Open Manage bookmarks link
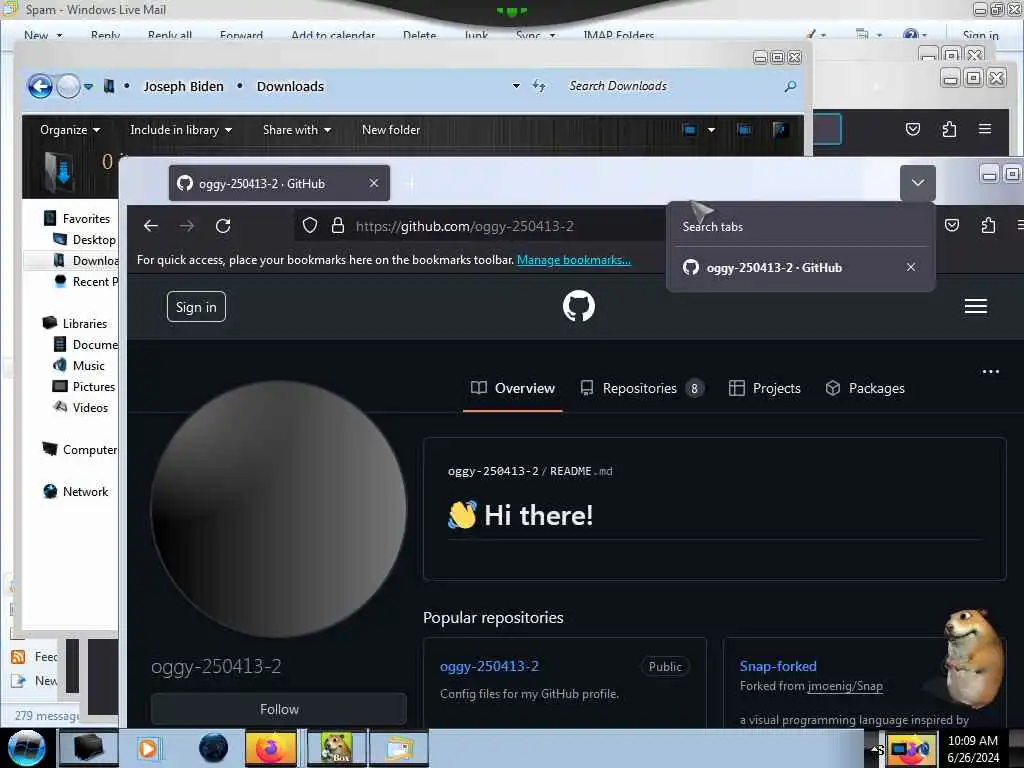 pos(573,260)
